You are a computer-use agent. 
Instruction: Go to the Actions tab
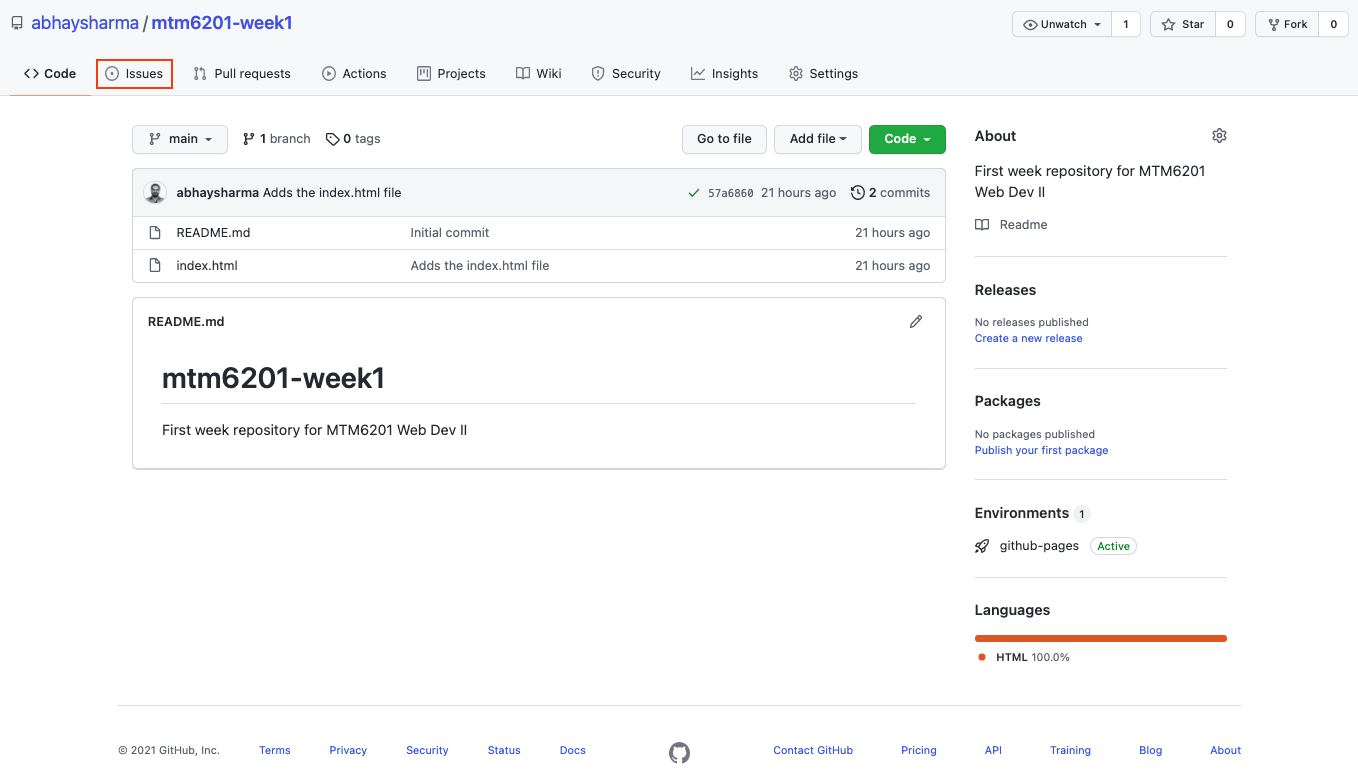click(x=354, y=74)
